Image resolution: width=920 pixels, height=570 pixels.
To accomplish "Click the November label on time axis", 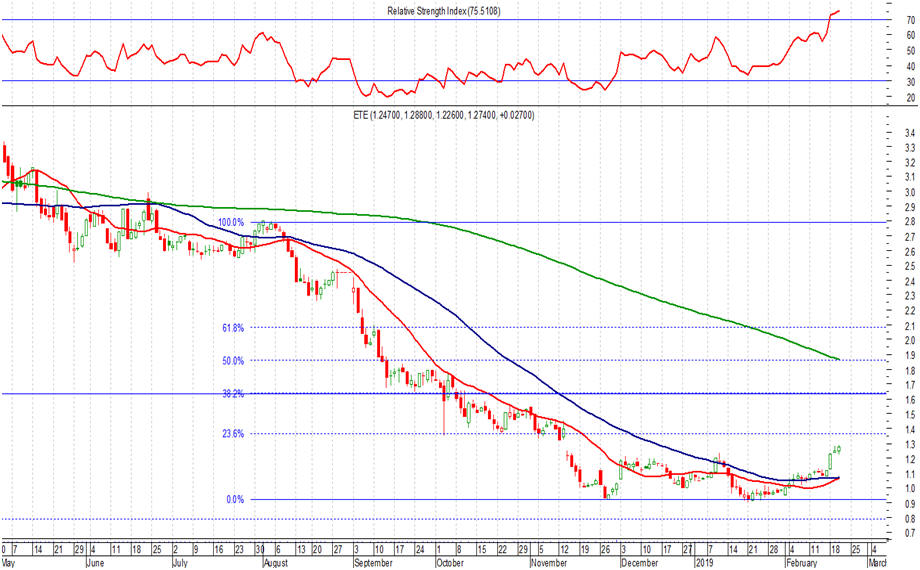I will click(547, 563).
